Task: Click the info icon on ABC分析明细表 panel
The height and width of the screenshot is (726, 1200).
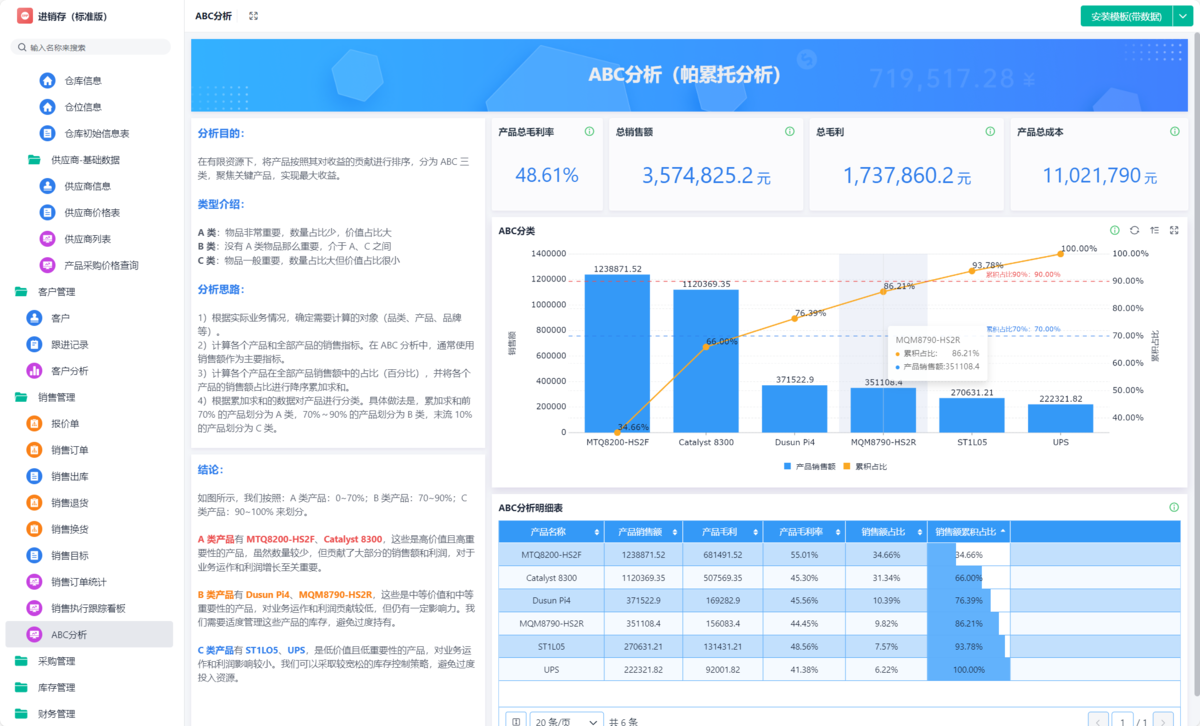Action: tap(1174, 507)
